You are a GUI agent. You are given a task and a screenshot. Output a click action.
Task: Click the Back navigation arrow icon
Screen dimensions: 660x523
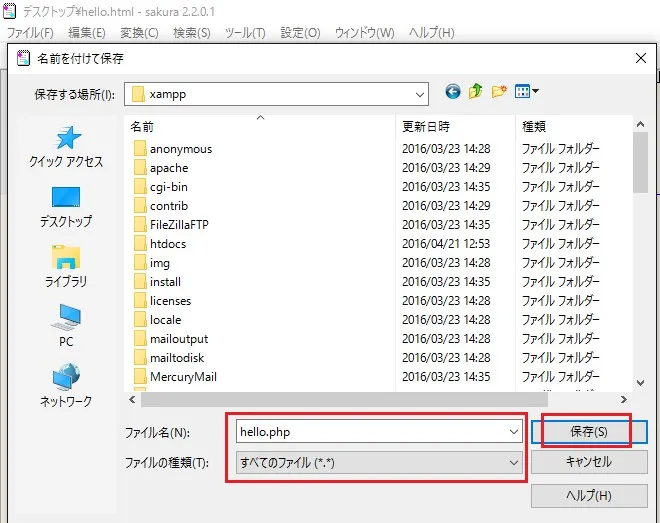click(x=453, y=92)
